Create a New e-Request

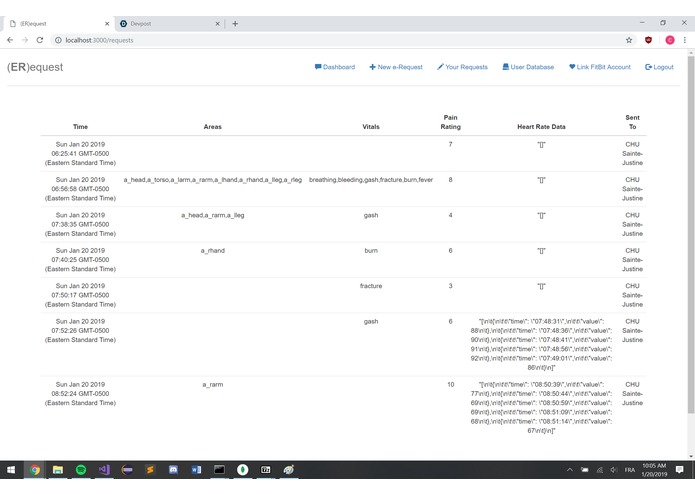tap(396, 67)
